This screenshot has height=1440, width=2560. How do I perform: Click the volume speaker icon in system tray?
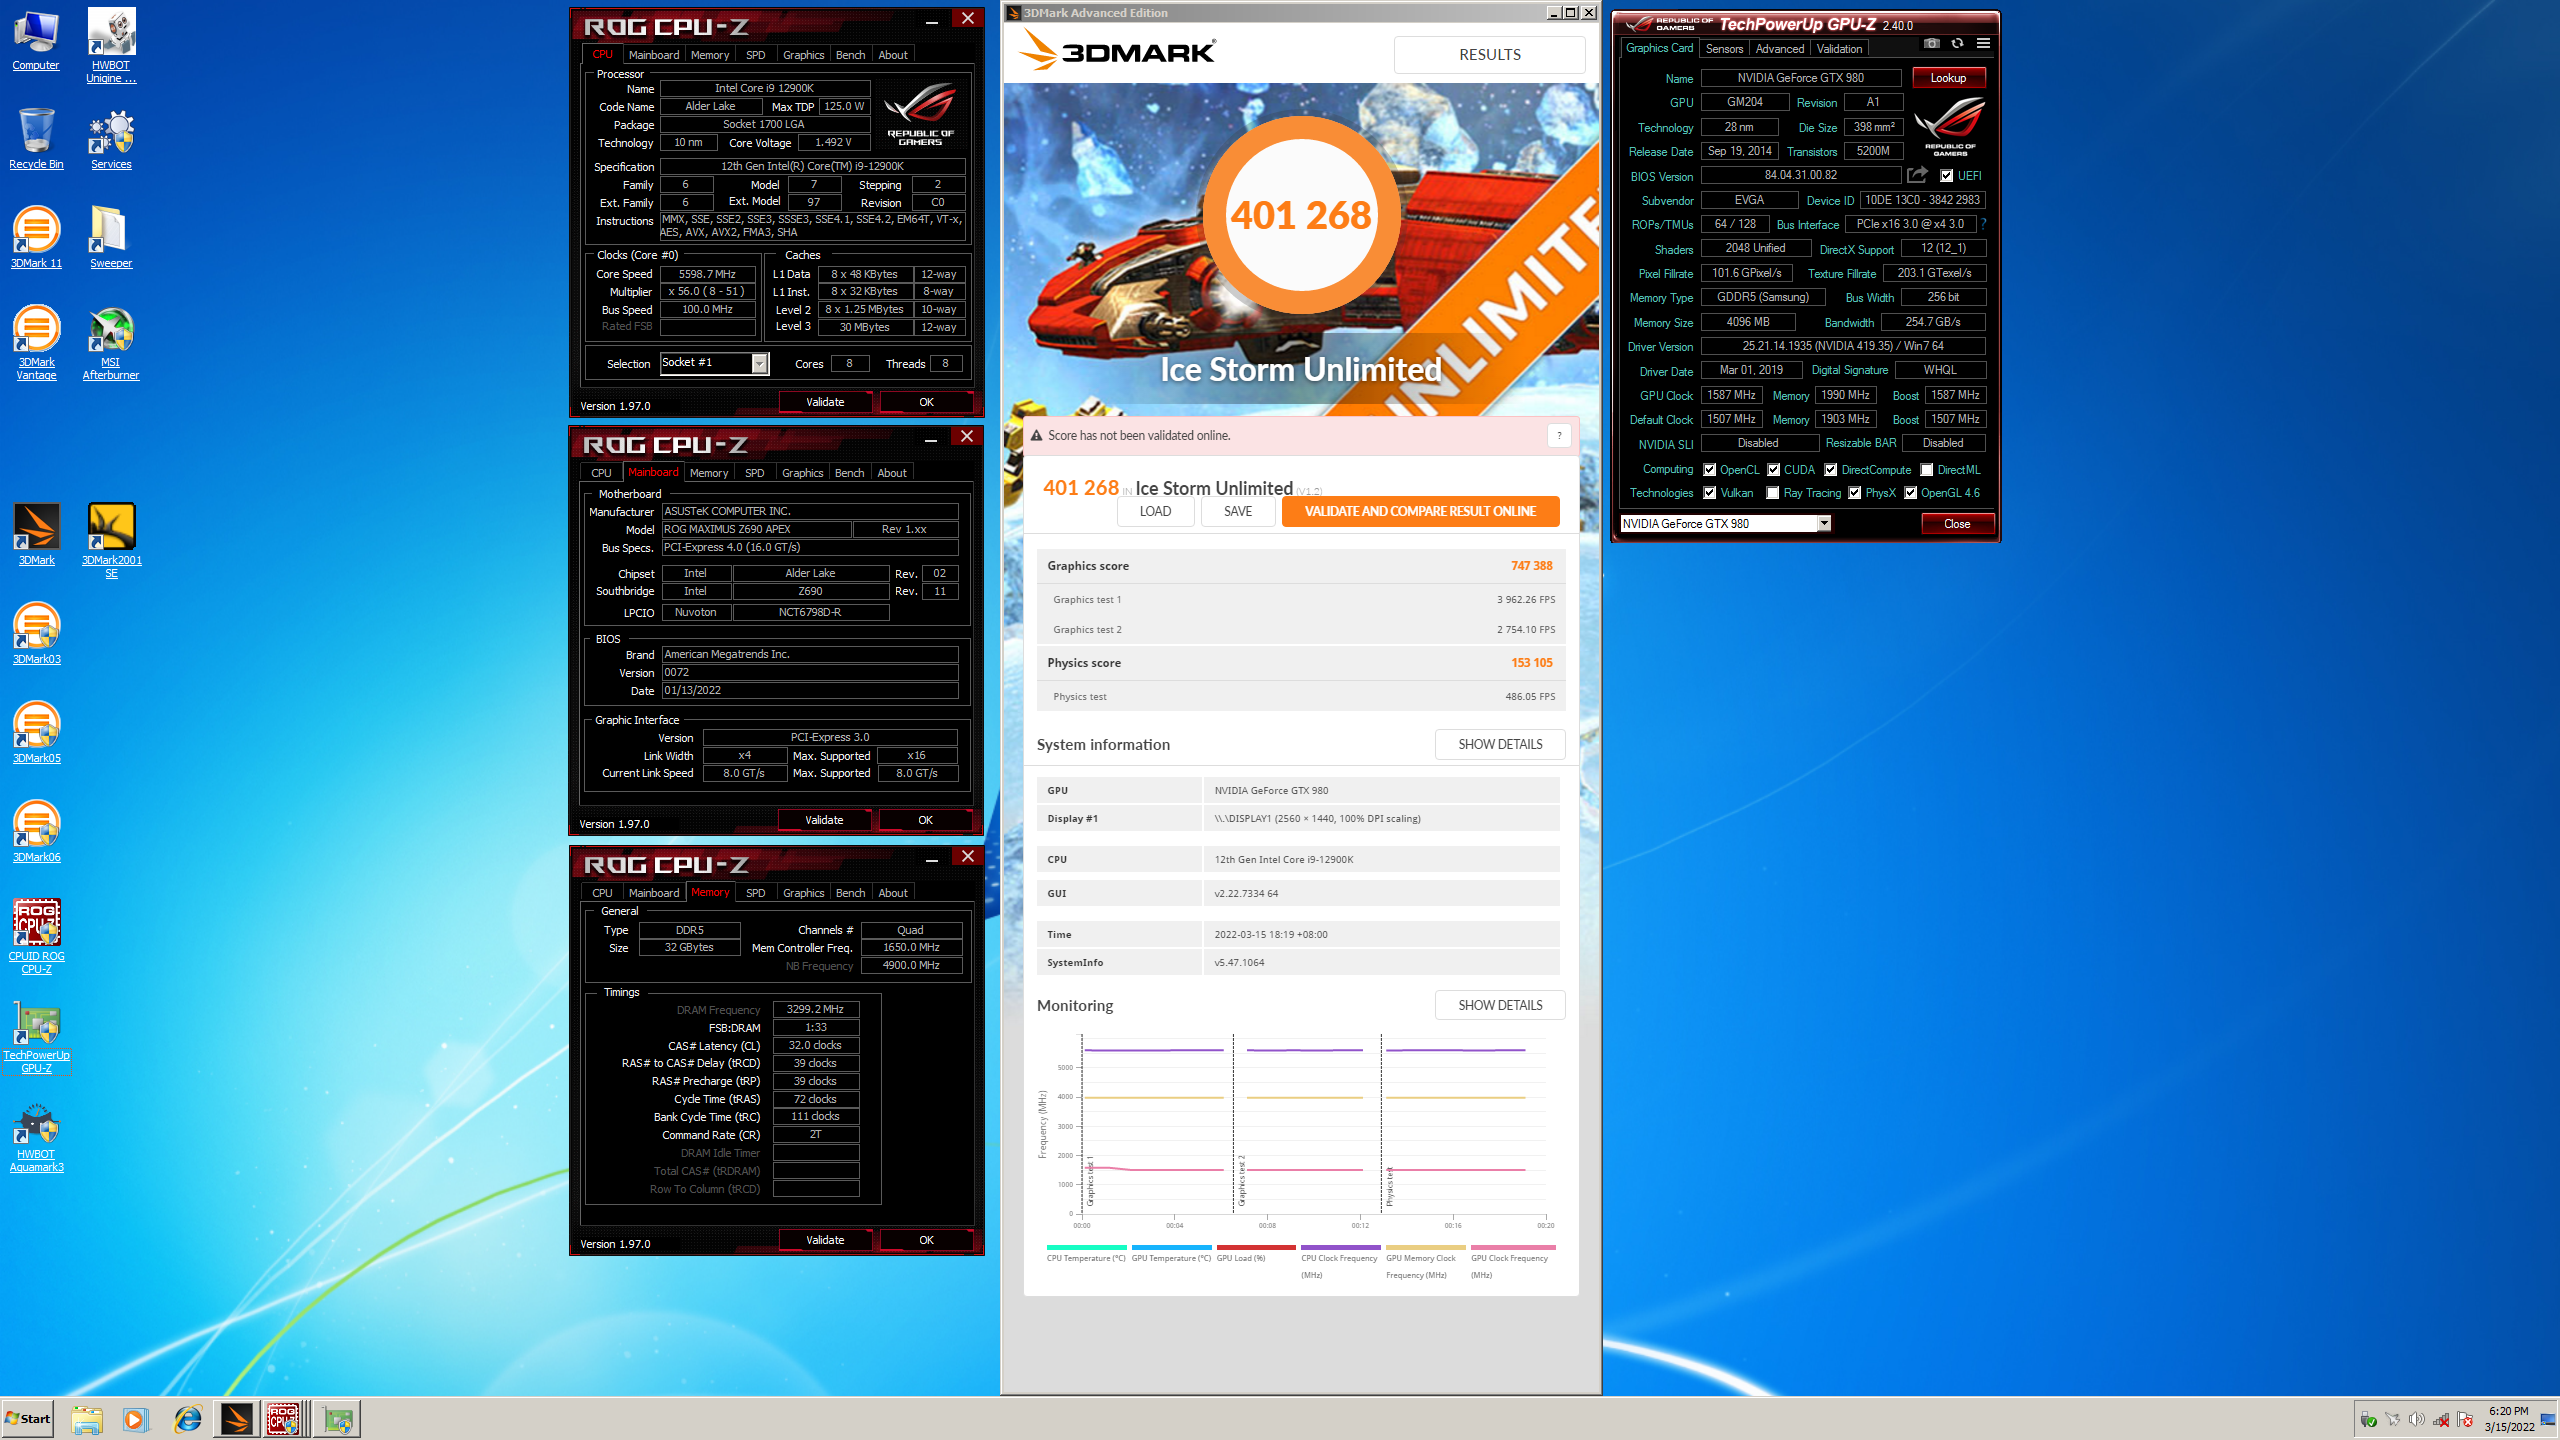point(2417,1419)
